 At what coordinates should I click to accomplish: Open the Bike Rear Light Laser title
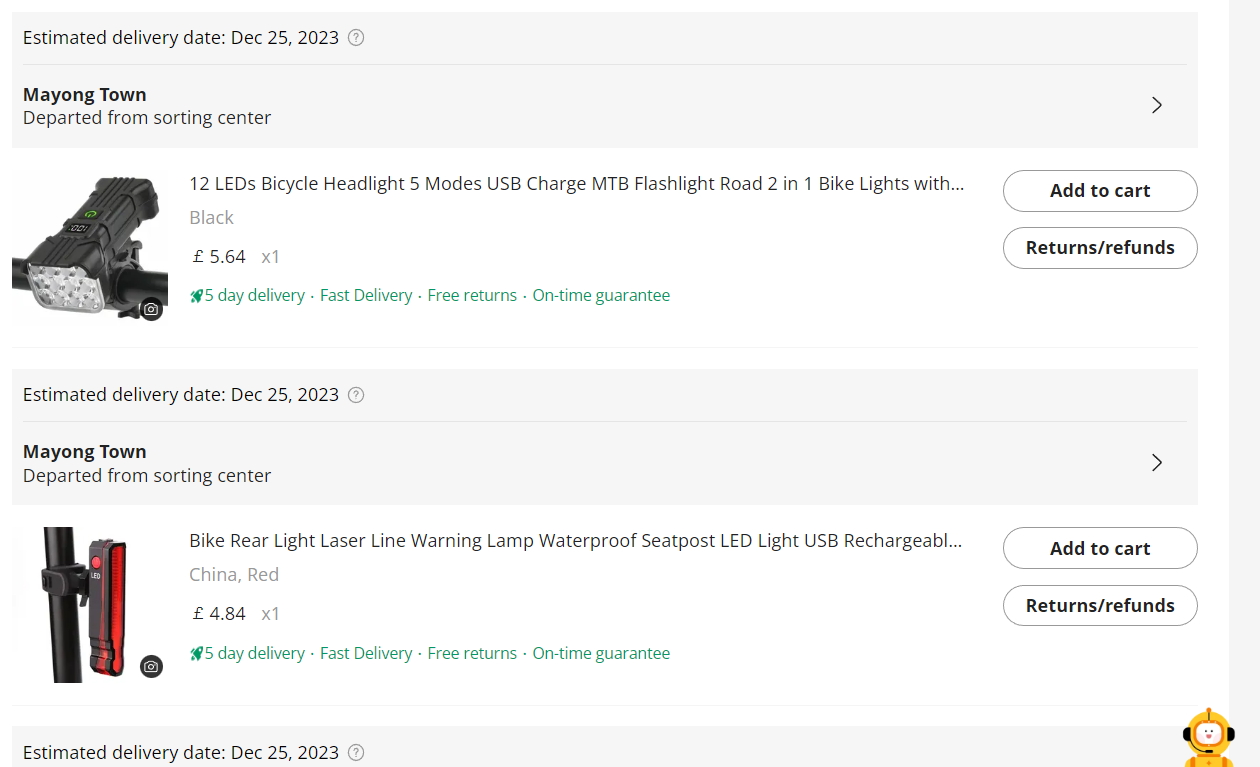click(x=576, y=541)
